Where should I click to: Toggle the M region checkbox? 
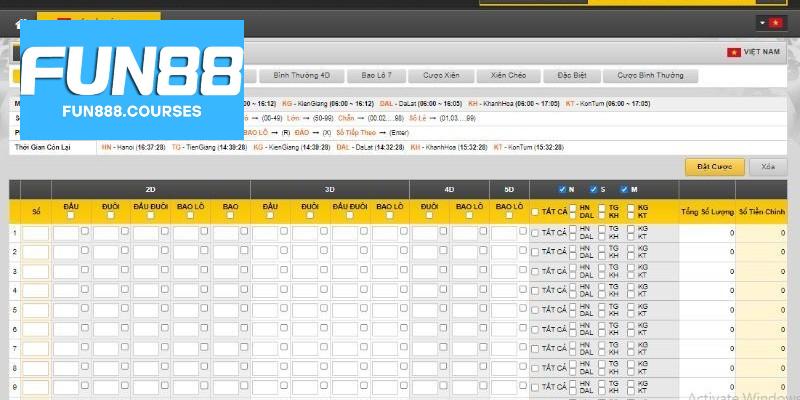click(x=625, y=189)
